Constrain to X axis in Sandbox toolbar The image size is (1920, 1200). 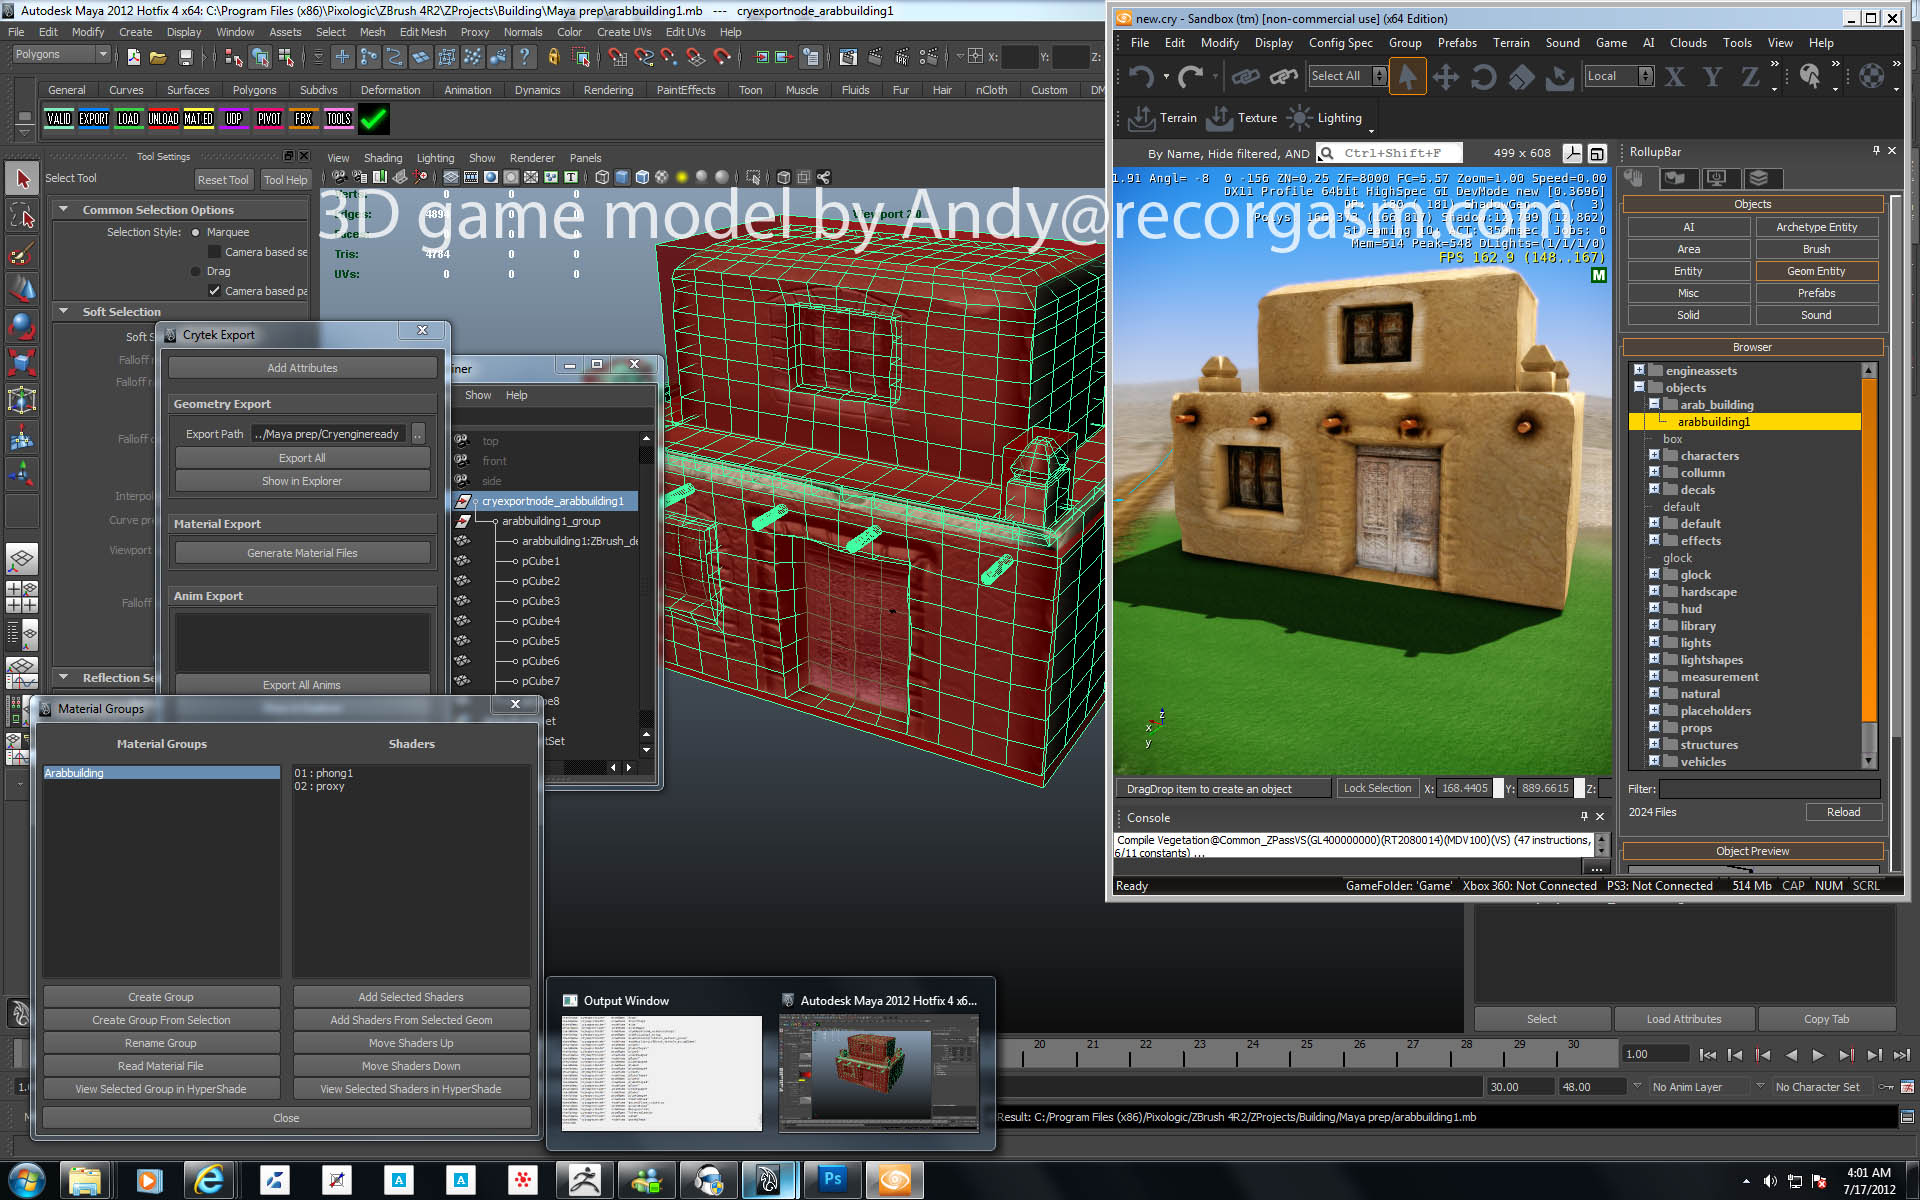(1674, 76)
